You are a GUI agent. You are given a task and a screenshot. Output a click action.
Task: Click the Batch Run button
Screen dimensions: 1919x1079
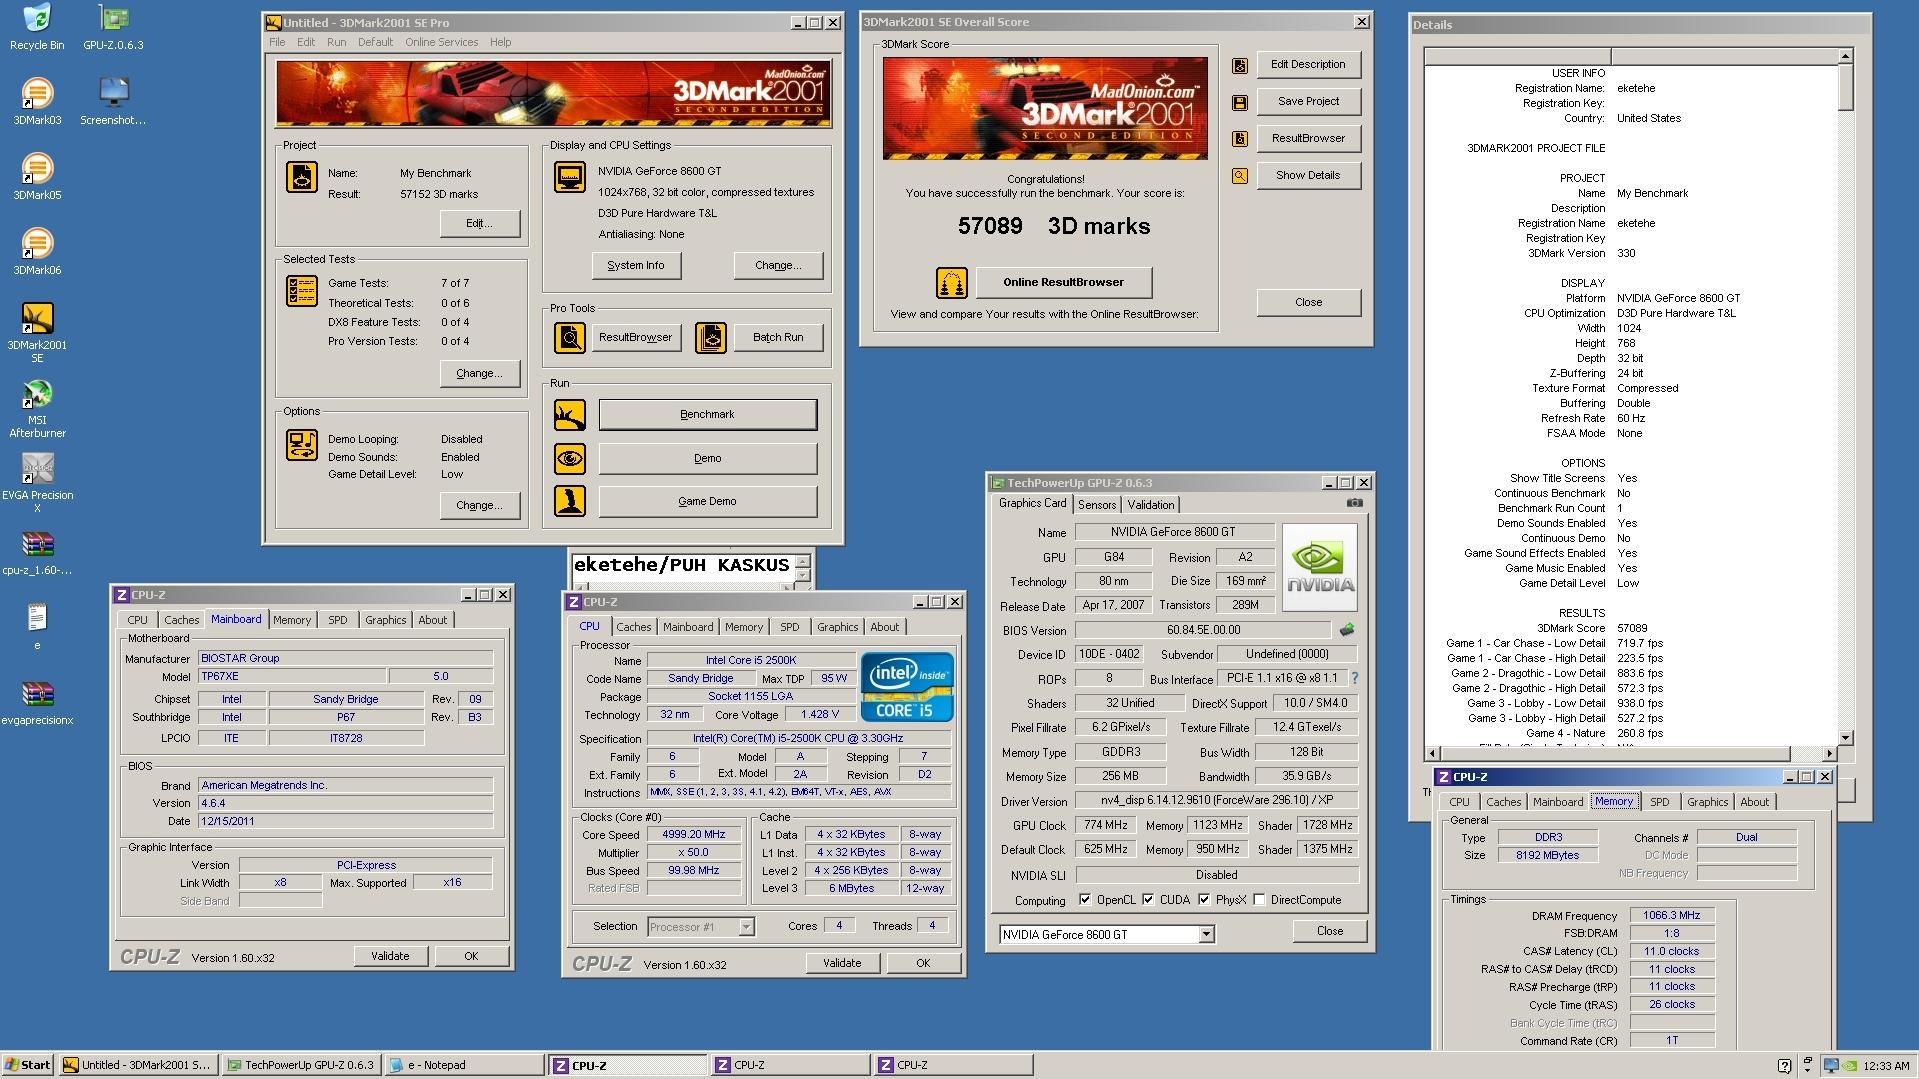click(777, 338)
